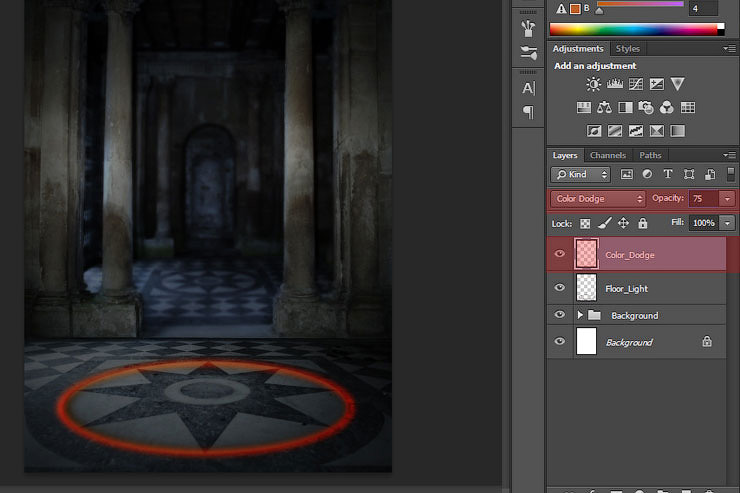Open the Character panel icon
The width and height of the screenshot is (740, 493).
pyautogui.click(x=529, y=88)
